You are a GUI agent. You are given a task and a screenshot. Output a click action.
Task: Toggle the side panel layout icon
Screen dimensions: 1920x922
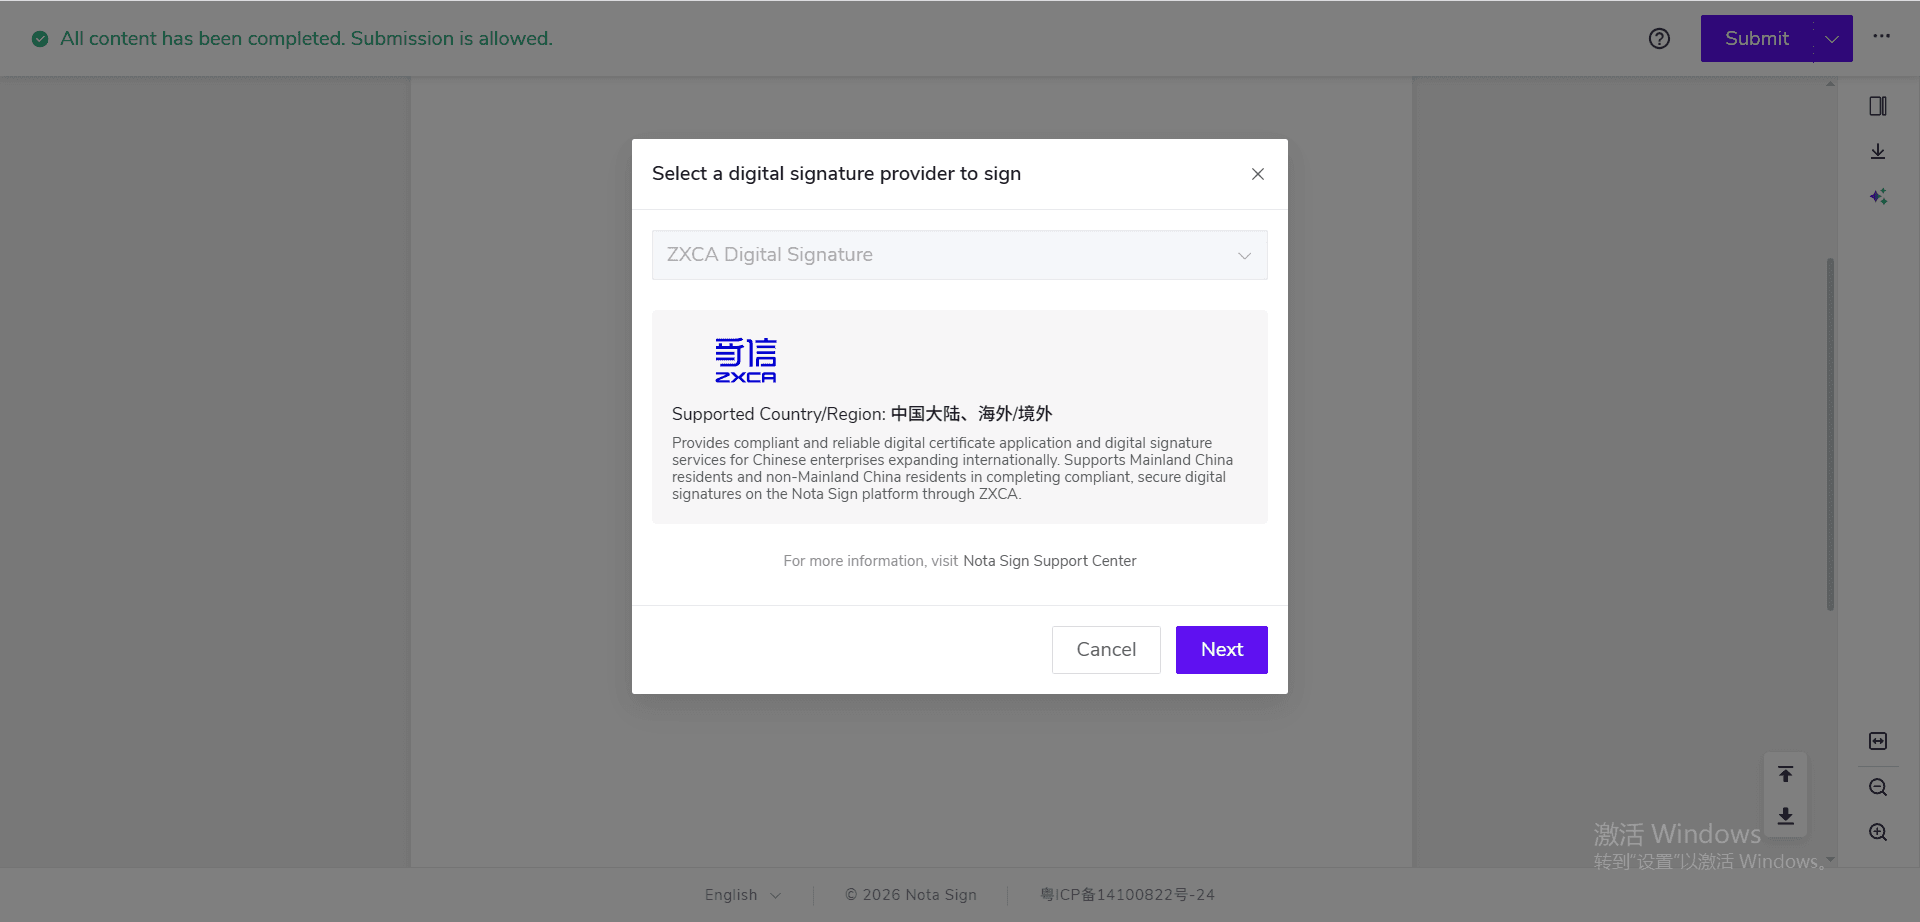point(1878,106)
